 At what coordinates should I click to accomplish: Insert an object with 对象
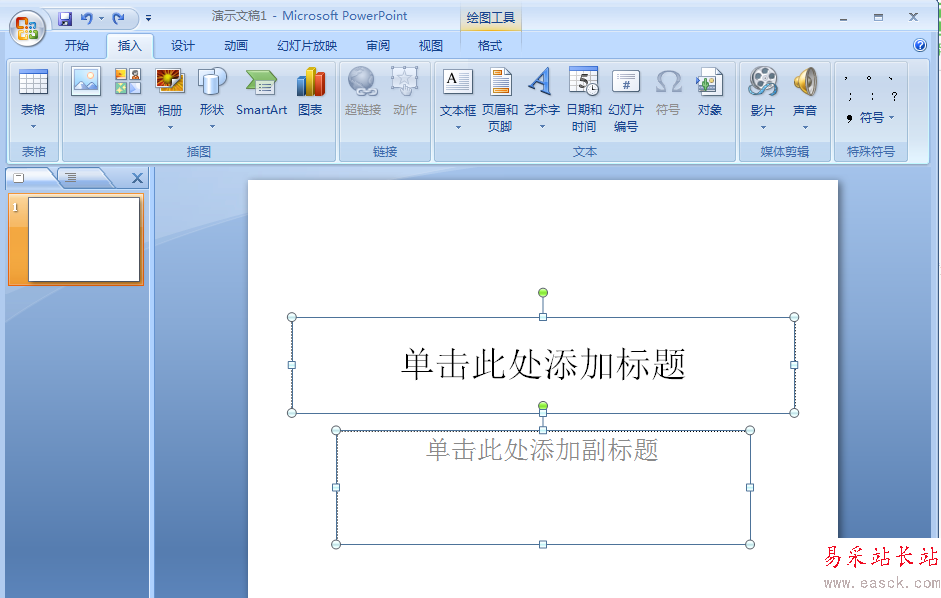pos(709,91)
